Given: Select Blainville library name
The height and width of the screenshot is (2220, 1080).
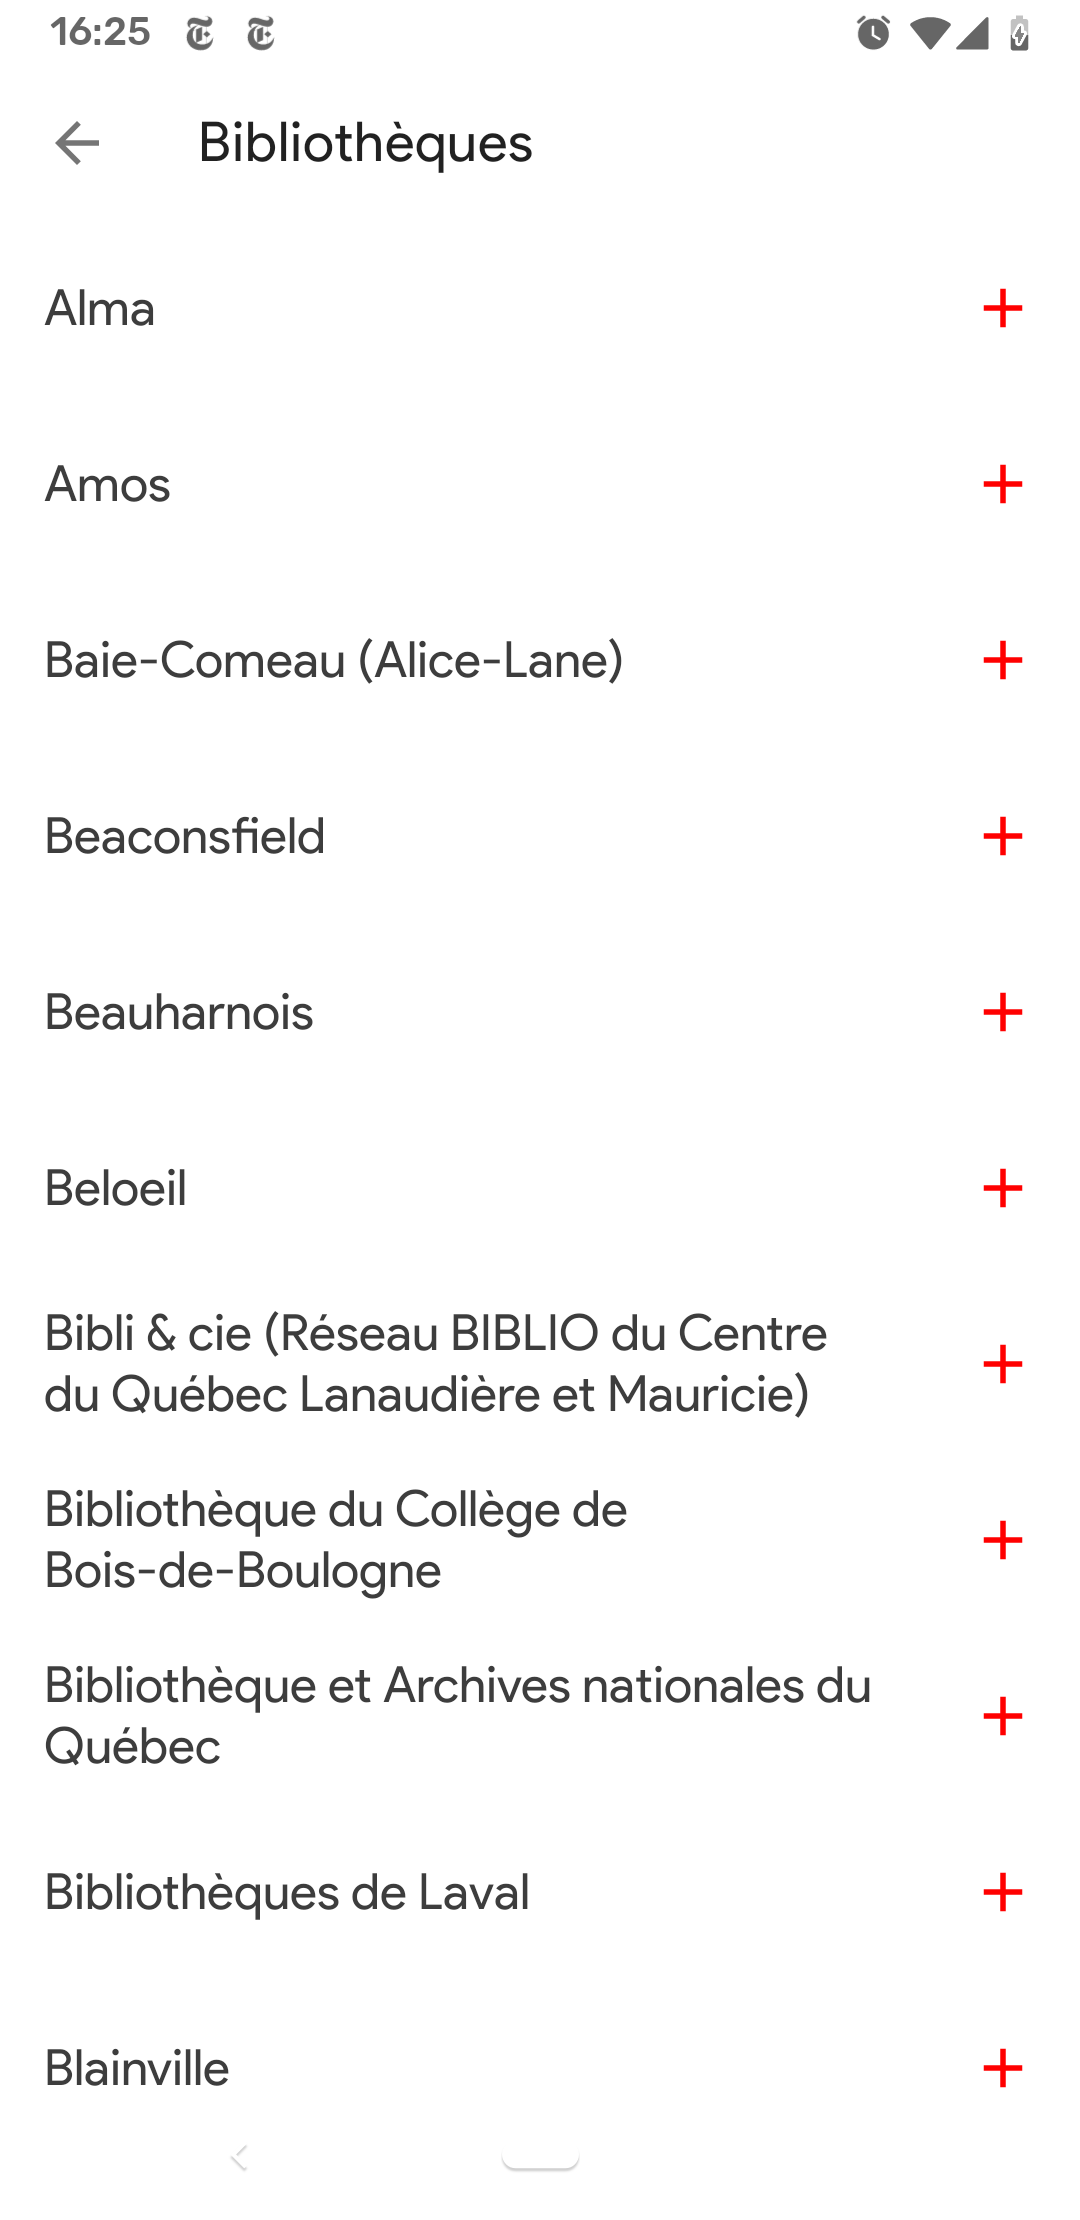Looking at the screenshot, I should 137,2068.
